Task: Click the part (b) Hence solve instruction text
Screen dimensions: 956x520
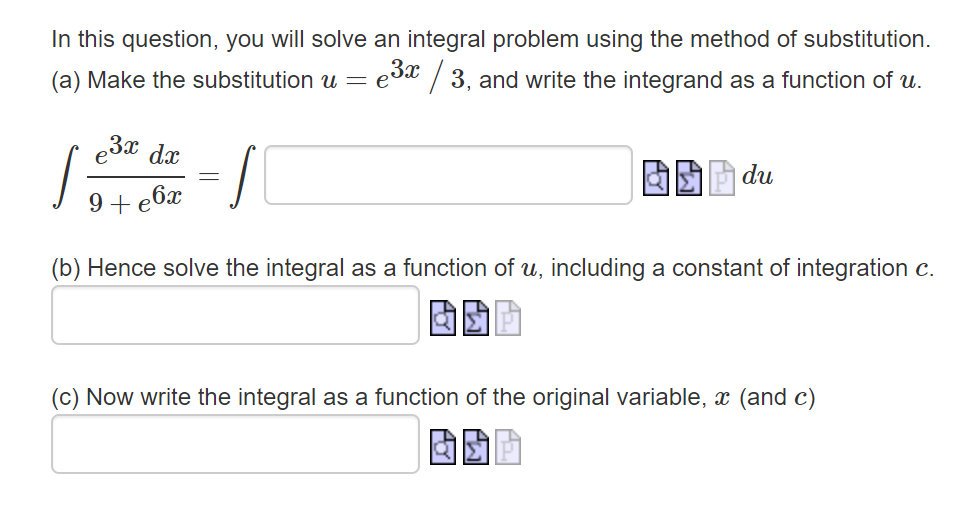Action: 492,268
